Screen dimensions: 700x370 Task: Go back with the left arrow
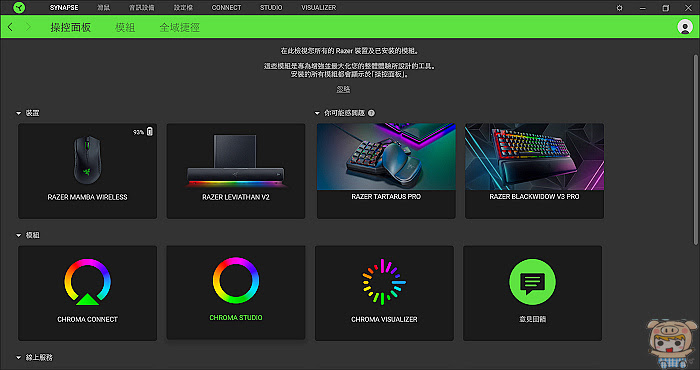(10, 27)
